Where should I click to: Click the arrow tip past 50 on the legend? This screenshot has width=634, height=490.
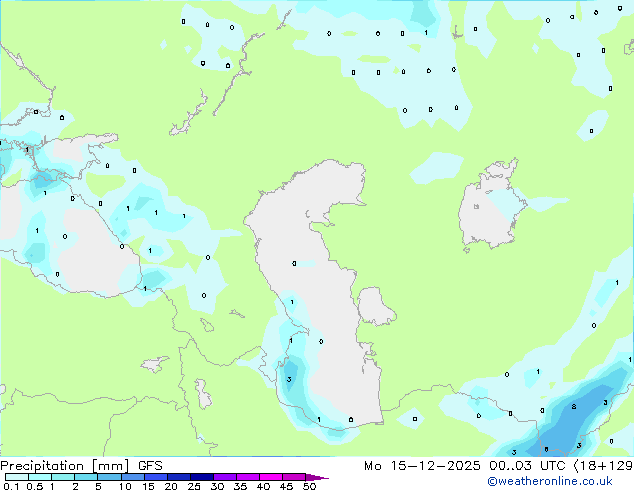pos(317,477)
